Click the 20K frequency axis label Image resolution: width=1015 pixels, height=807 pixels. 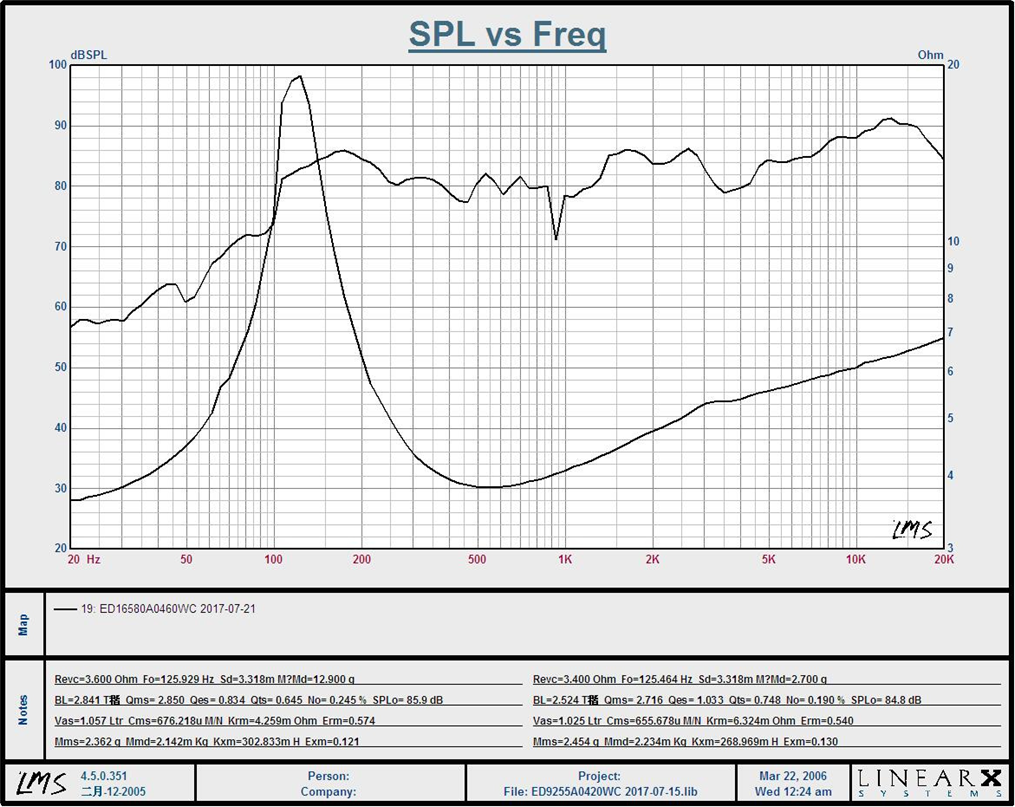coord(943,560)
